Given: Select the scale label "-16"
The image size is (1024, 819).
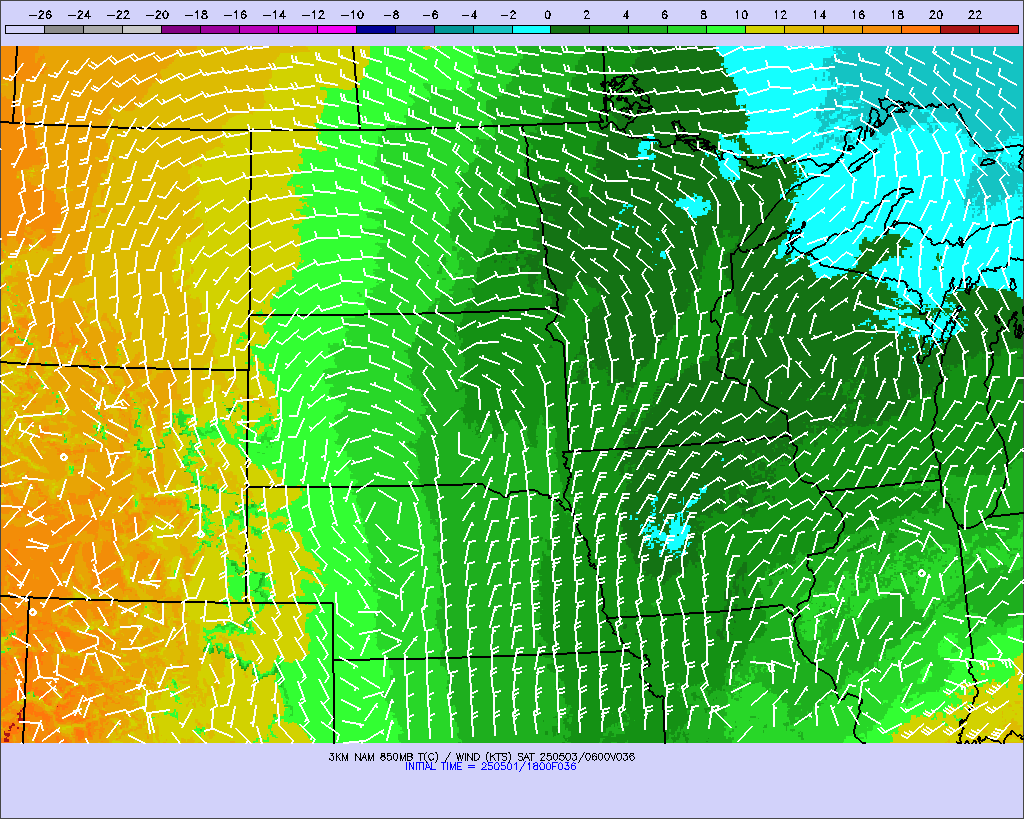Looking at the screenshot, I should point(235,15).
